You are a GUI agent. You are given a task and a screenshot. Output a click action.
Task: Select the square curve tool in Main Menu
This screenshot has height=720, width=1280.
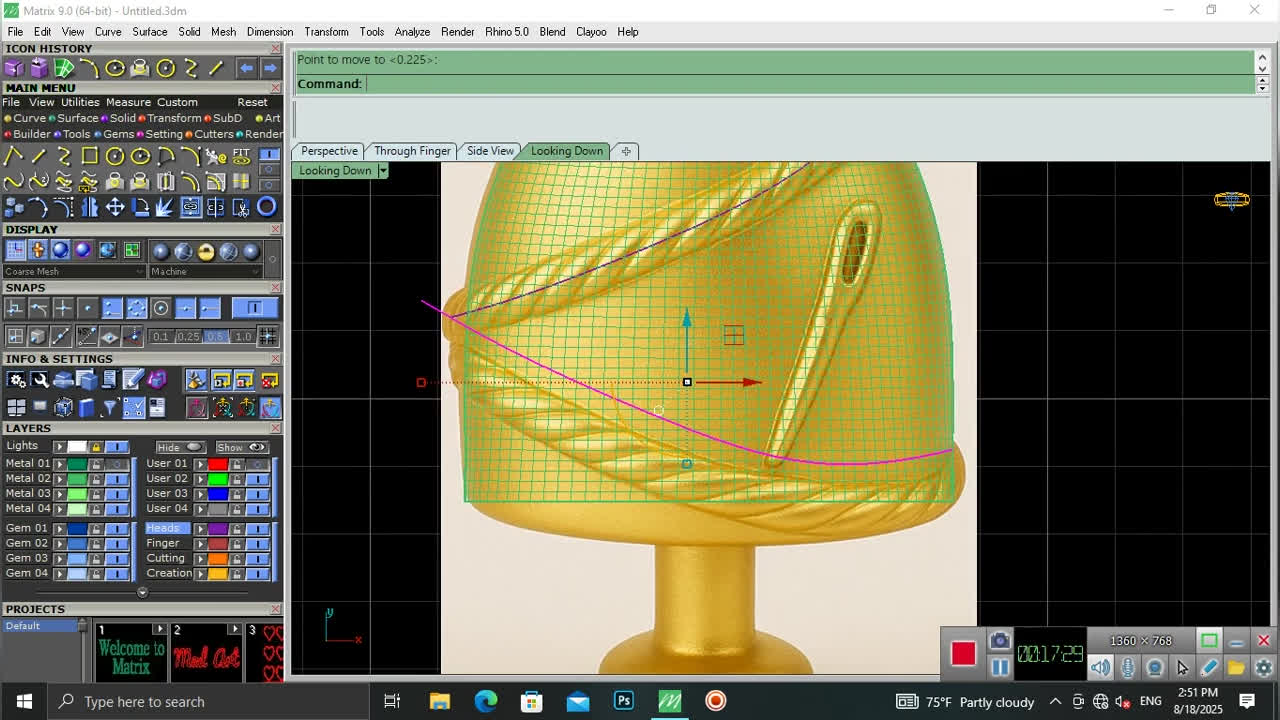click(89, 156)
